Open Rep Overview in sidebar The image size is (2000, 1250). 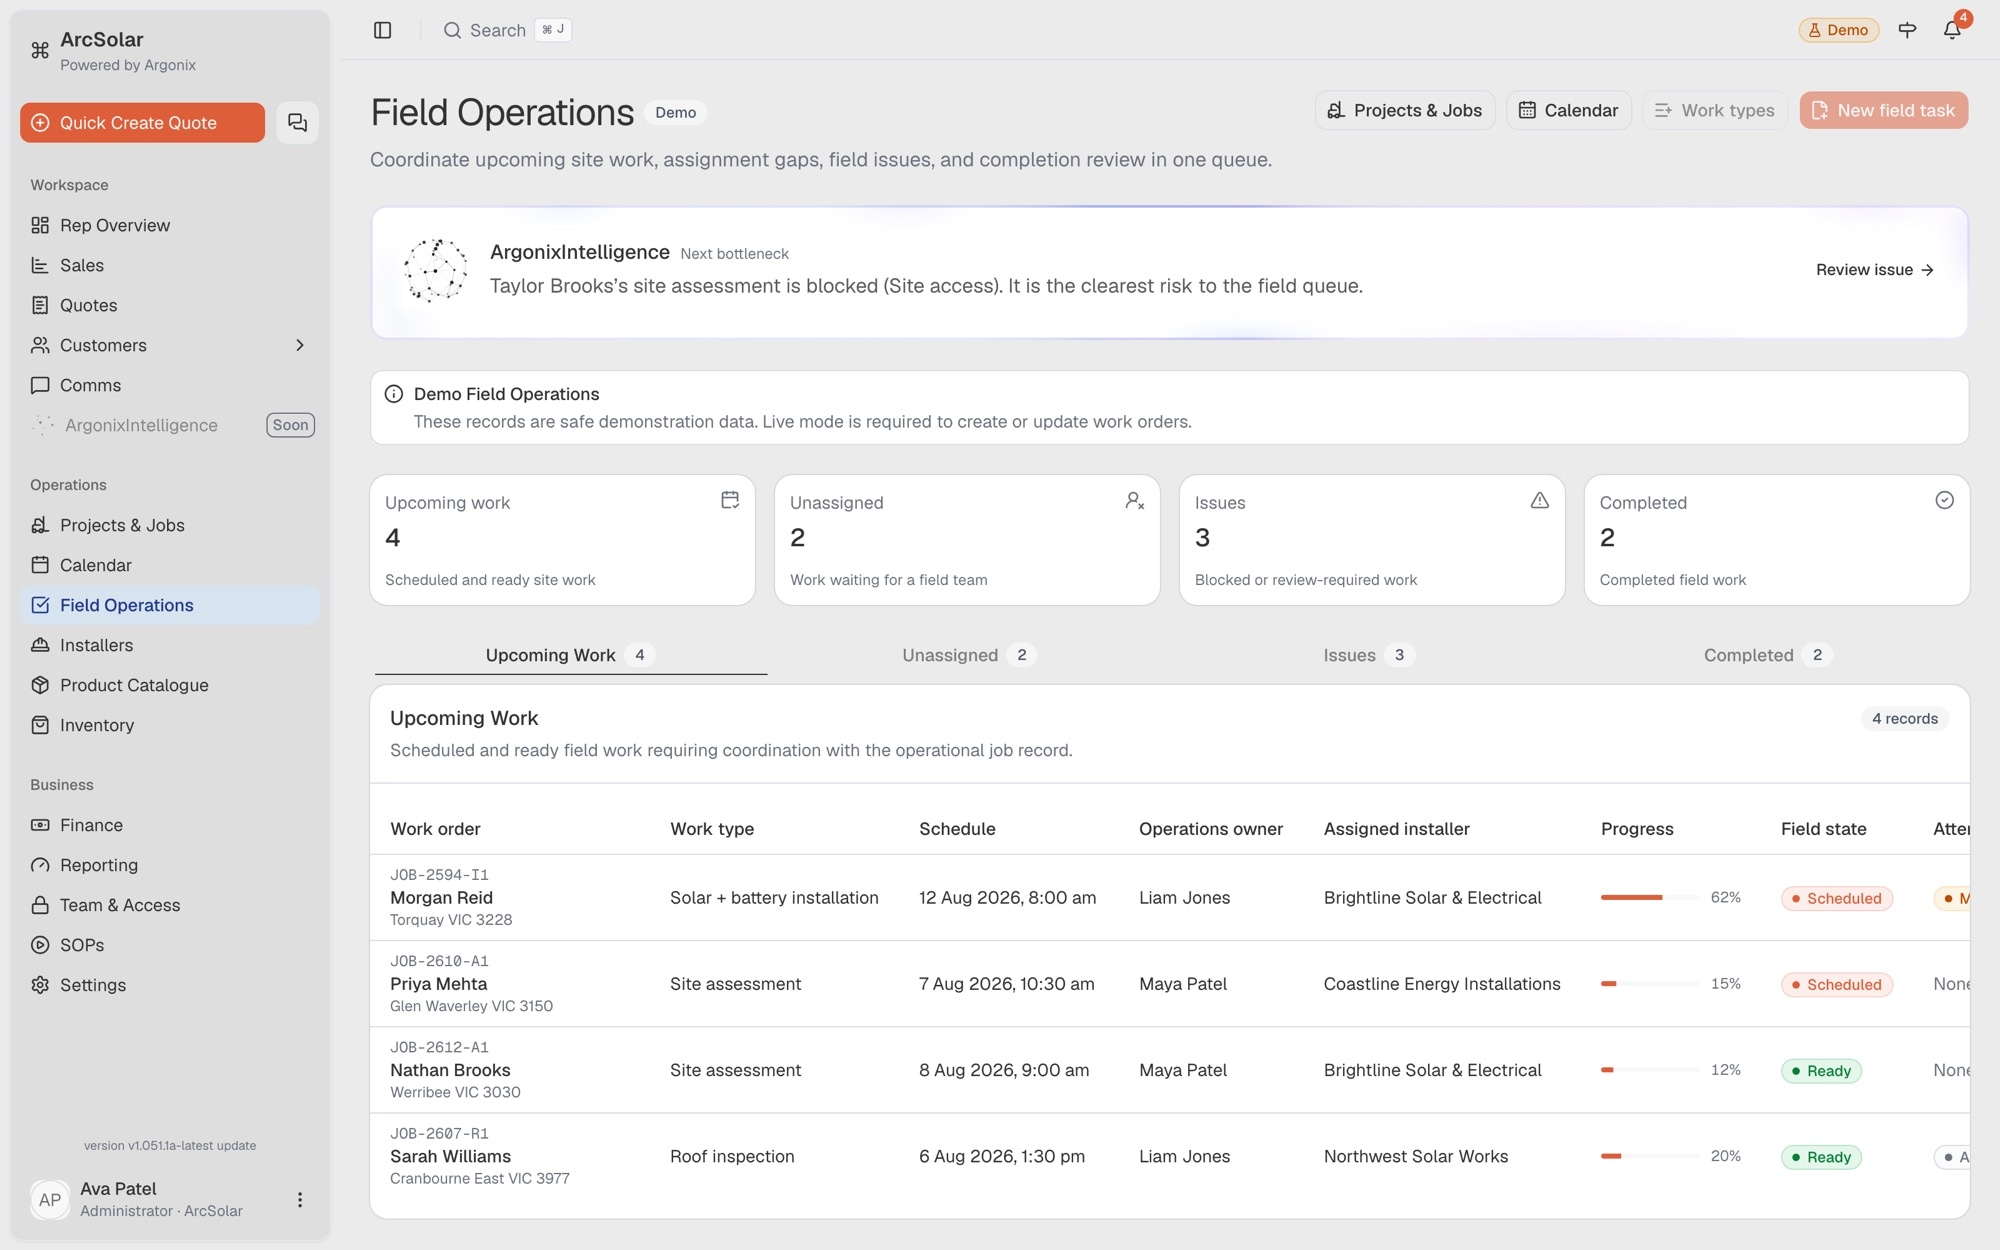pyautogui.click(x=170, y=225)
